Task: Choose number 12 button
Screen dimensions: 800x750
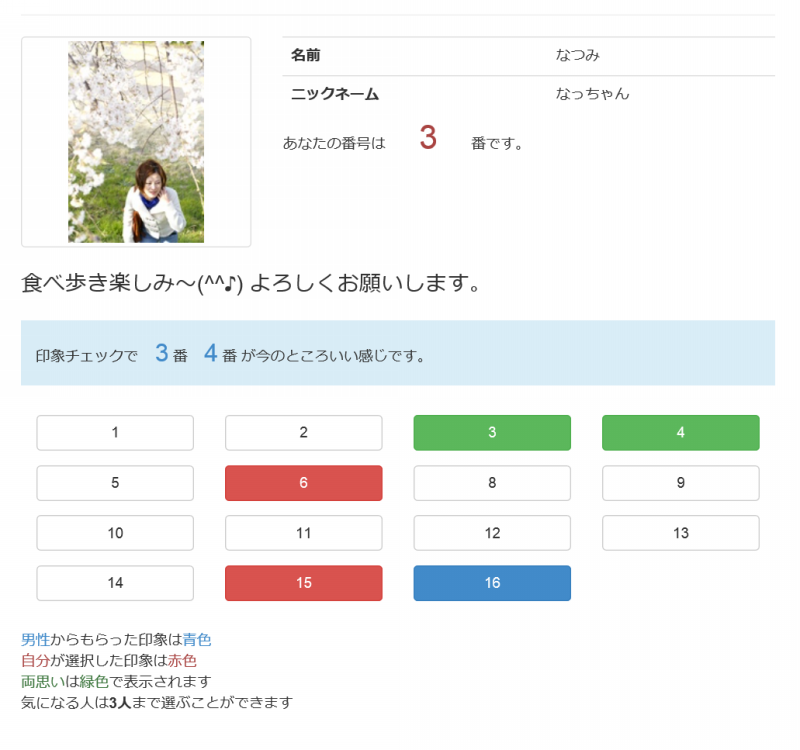Action: click(x=492, y=533)
